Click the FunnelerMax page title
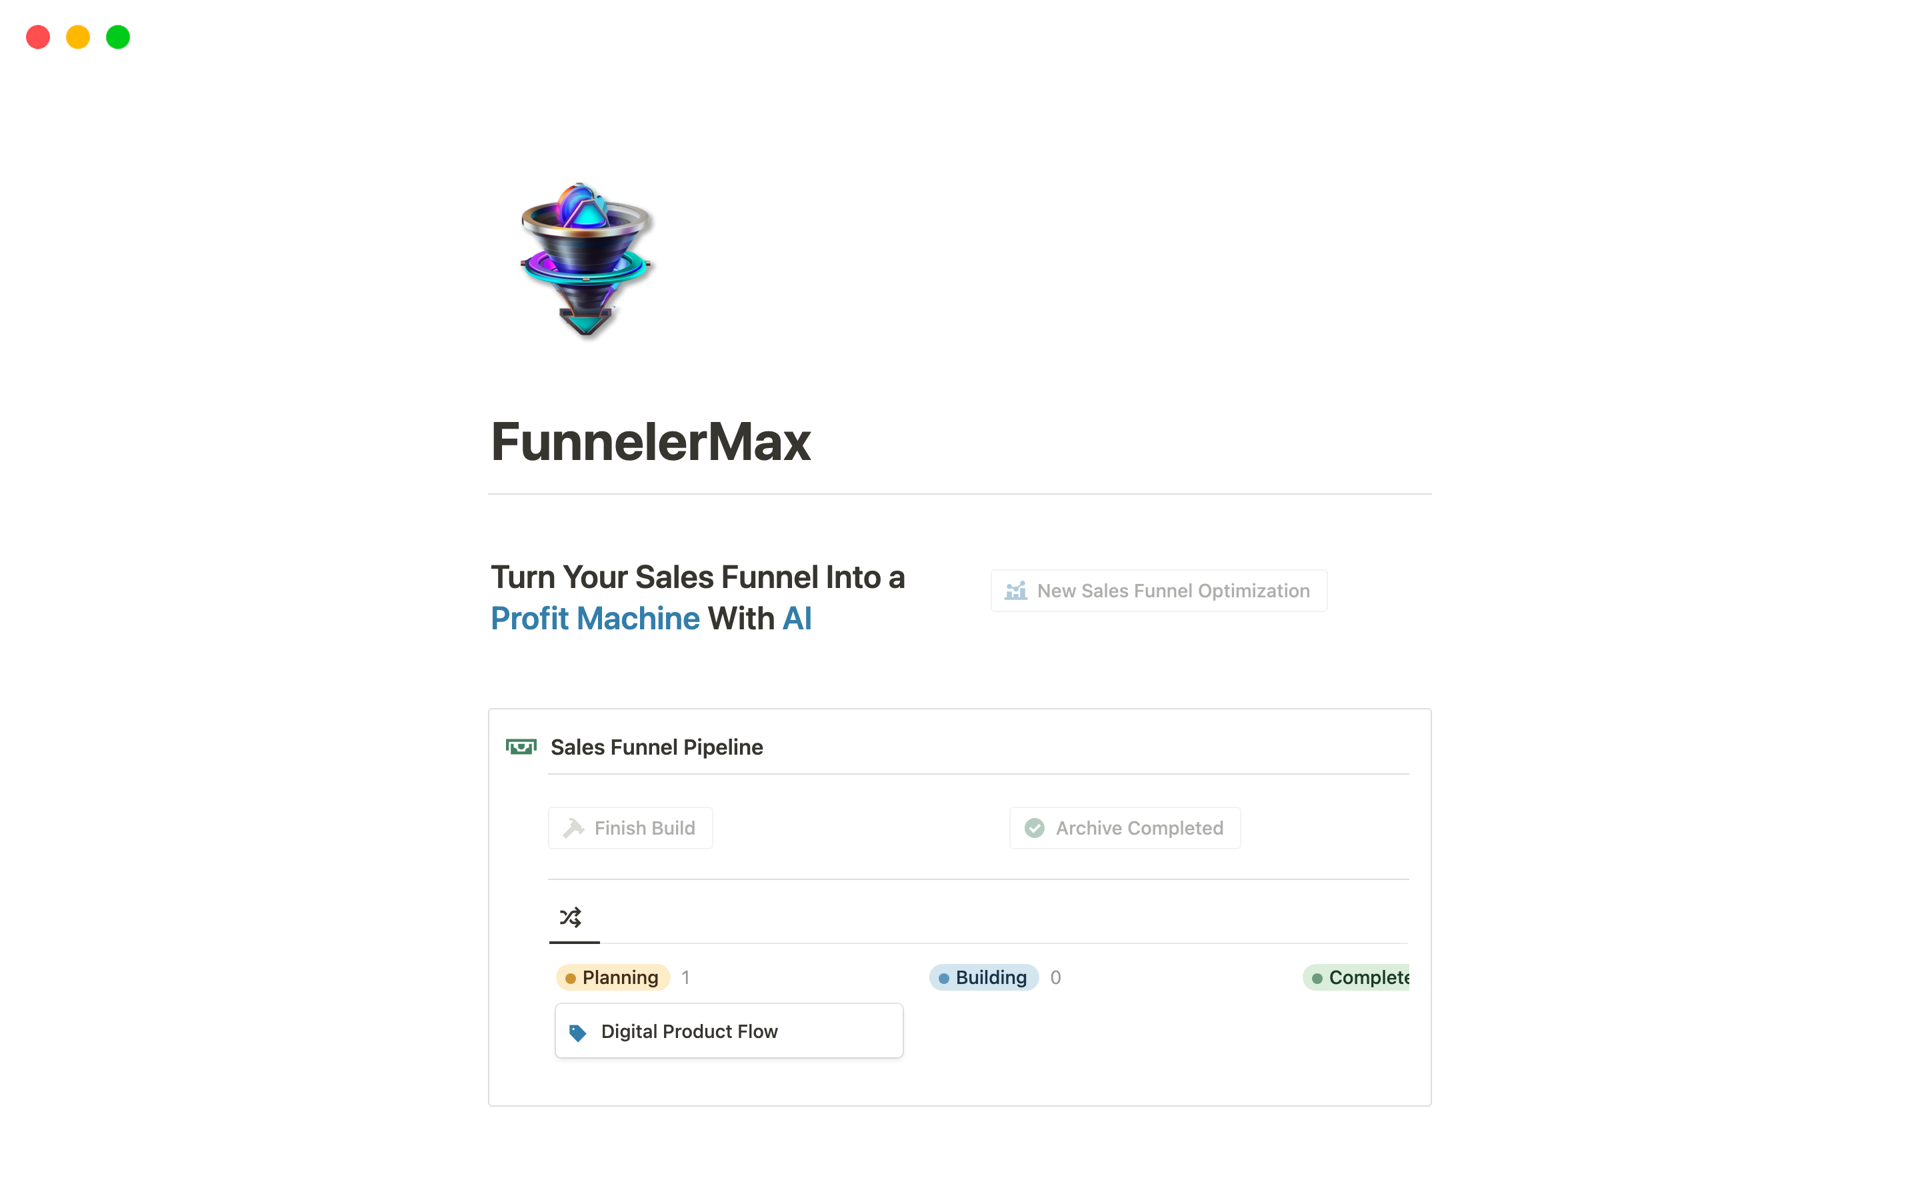 (x=650, y=442)
